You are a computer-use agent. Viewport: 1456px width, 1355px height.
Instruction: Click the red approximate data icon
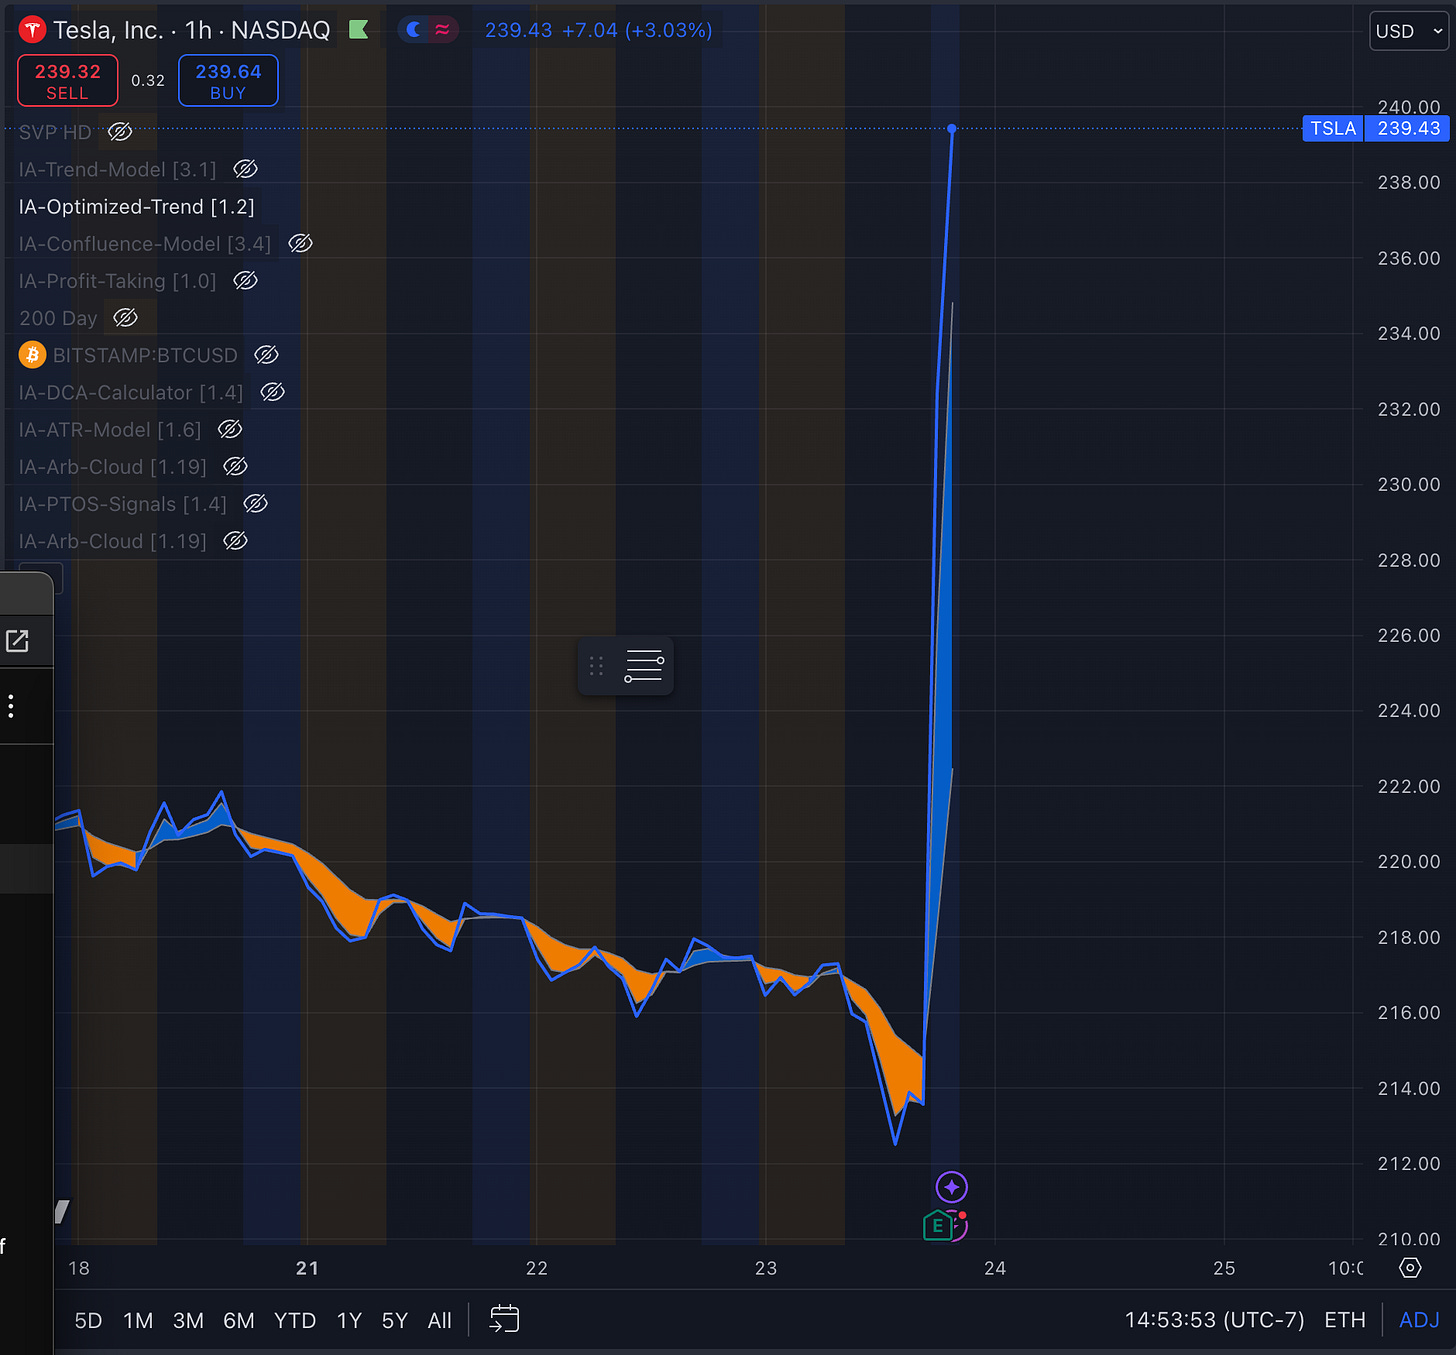(442, 30)
